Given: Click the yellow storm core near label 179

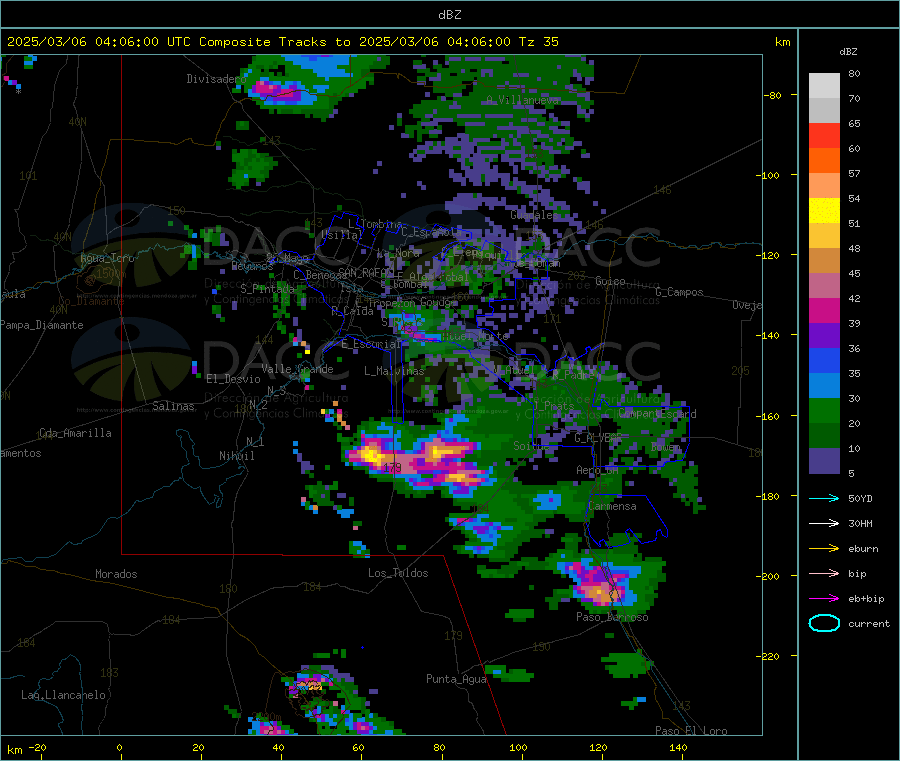Looking at the screenshot, I should [372, 456].
